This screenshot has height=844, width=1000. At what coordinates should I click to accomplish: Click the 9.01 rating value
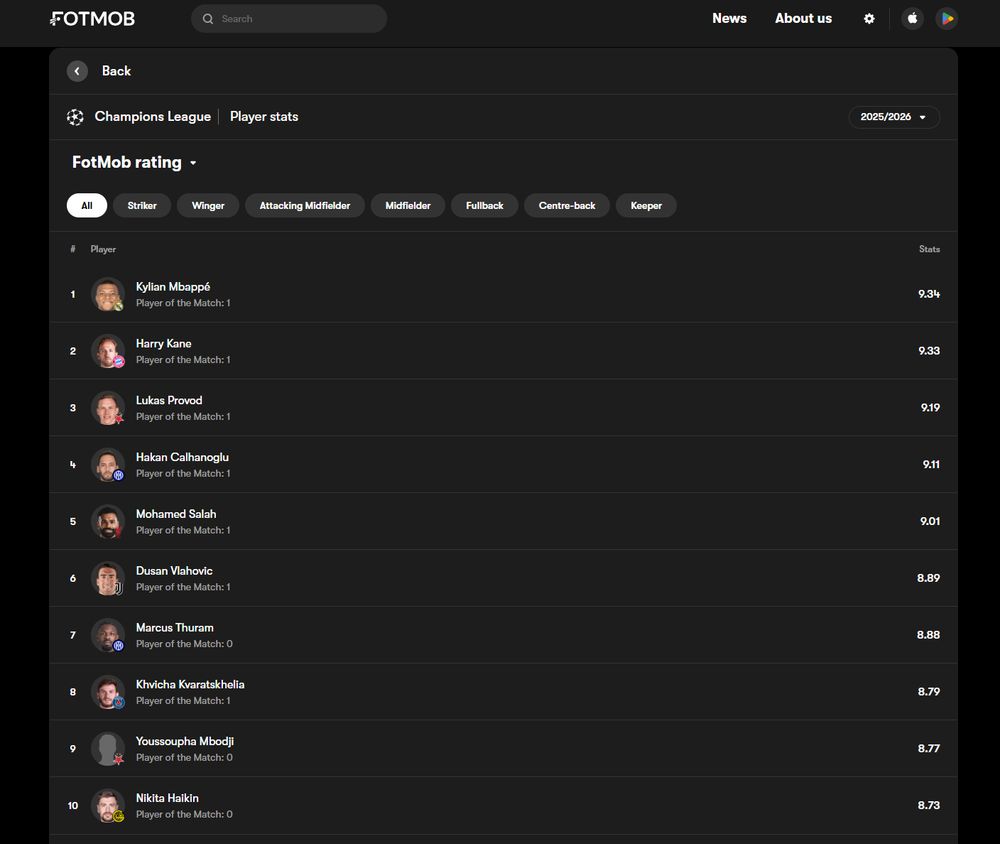click(930, 521)
